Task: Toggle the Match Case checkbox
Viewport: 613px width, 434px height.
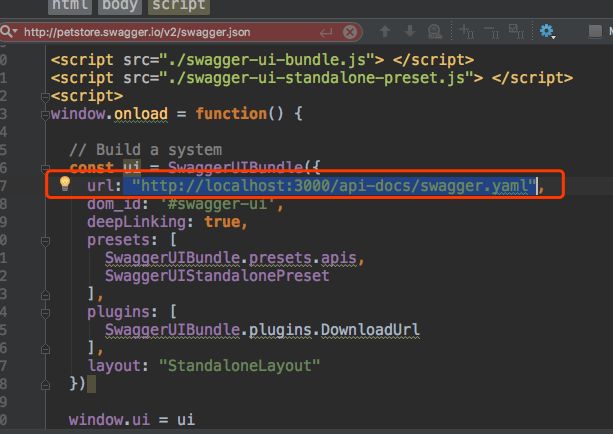Action: click(x=595, y=32)
